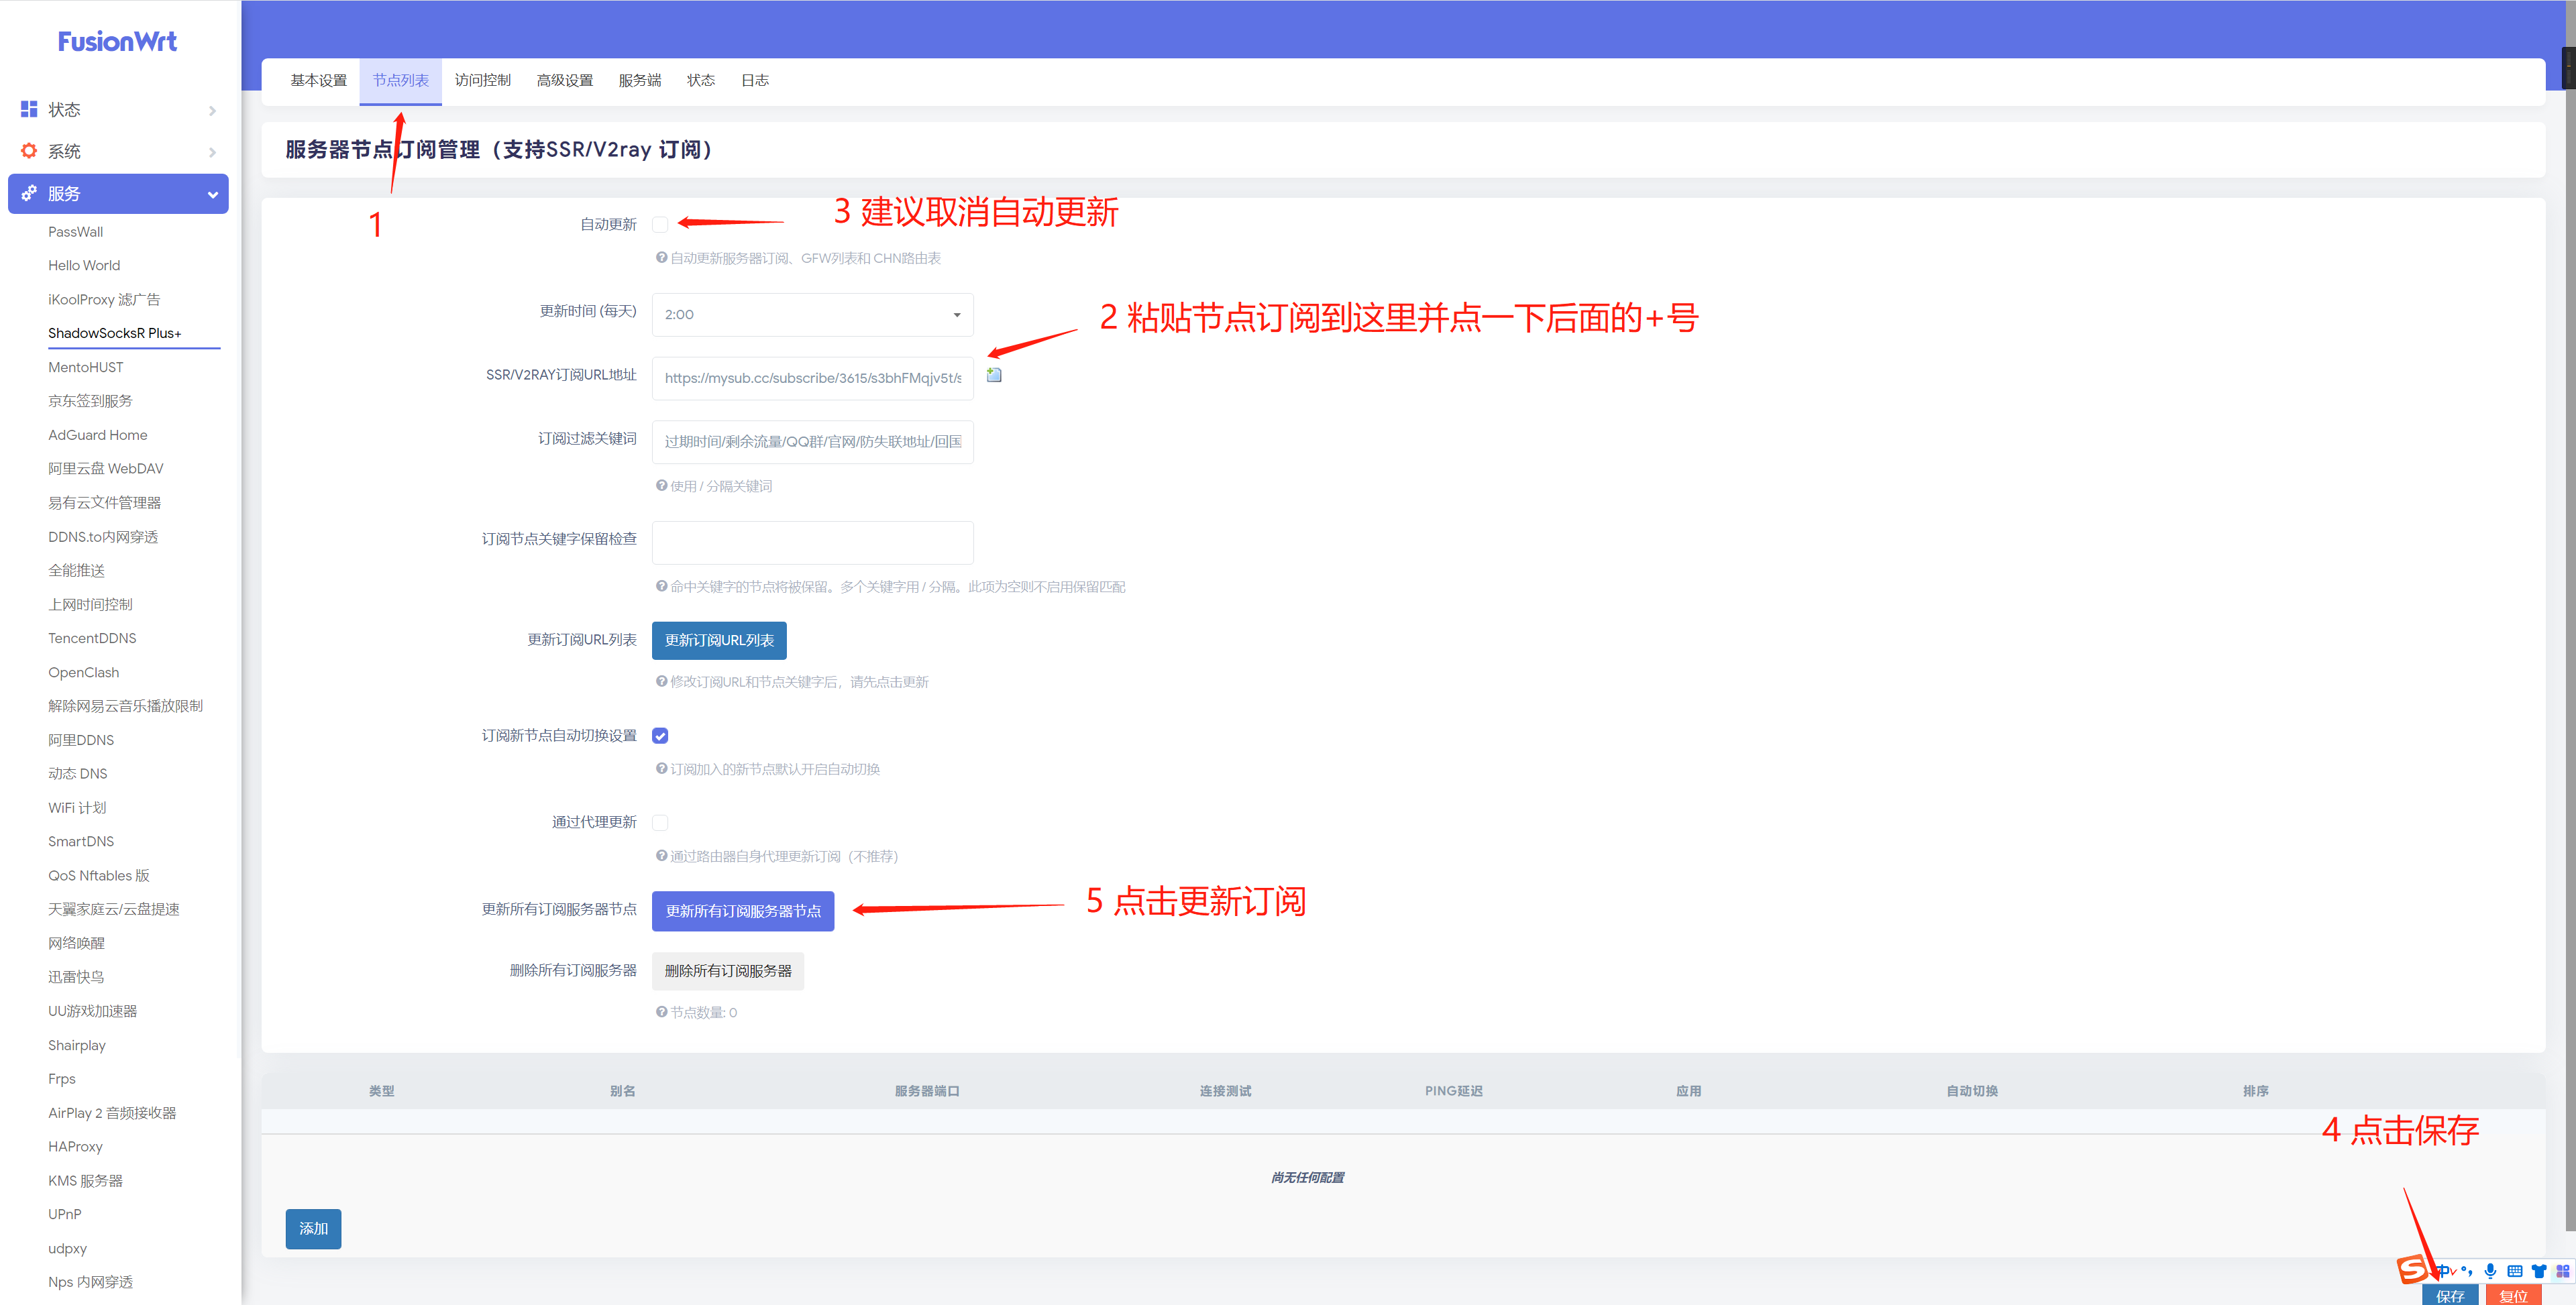Click the 服务 sidebar gears icon
Image resolution: width=2576 pixels, height=1305 pixels.
[x=29, y=193]
